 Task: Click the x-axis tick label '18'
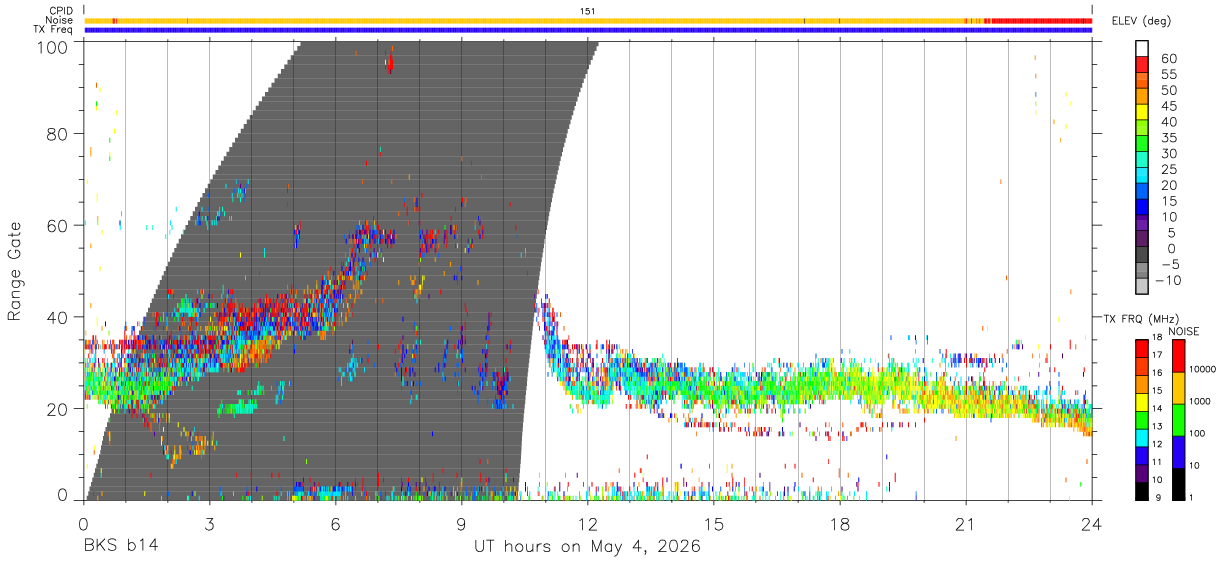click(839, 523)
